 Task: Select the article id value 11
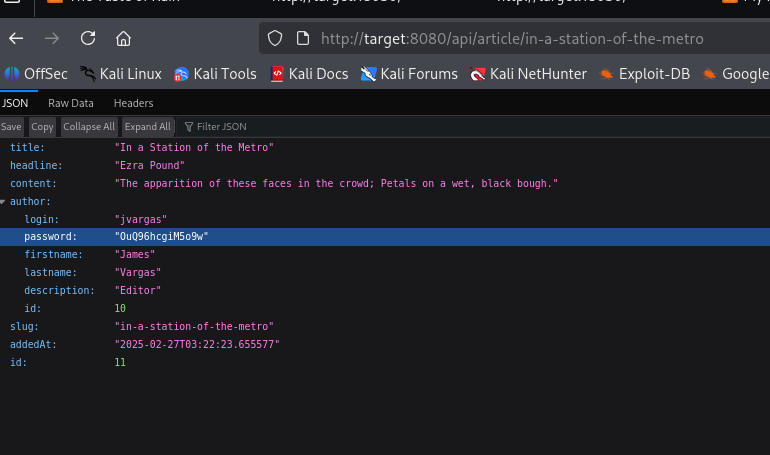coord(120,362)
